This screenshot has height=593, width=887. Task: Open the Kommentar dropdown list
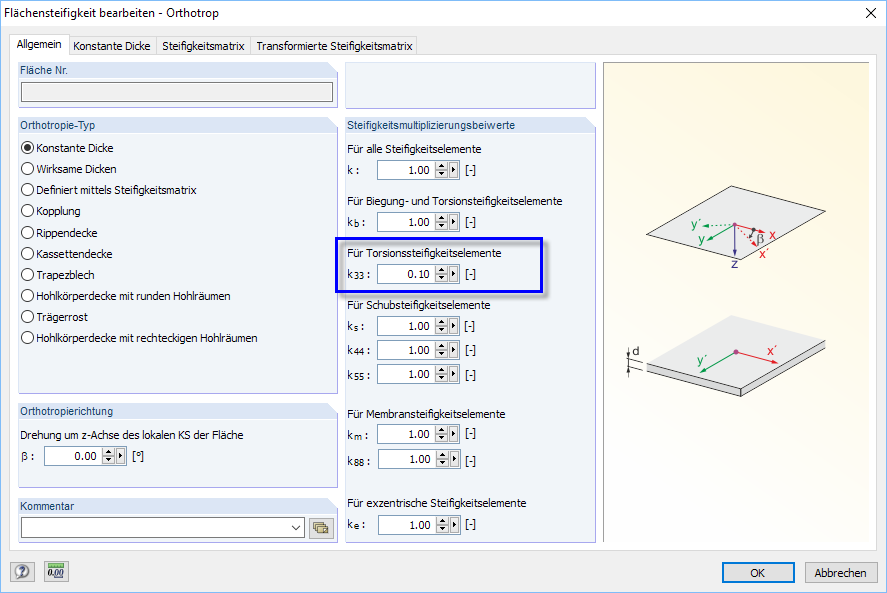pos(296,527)
